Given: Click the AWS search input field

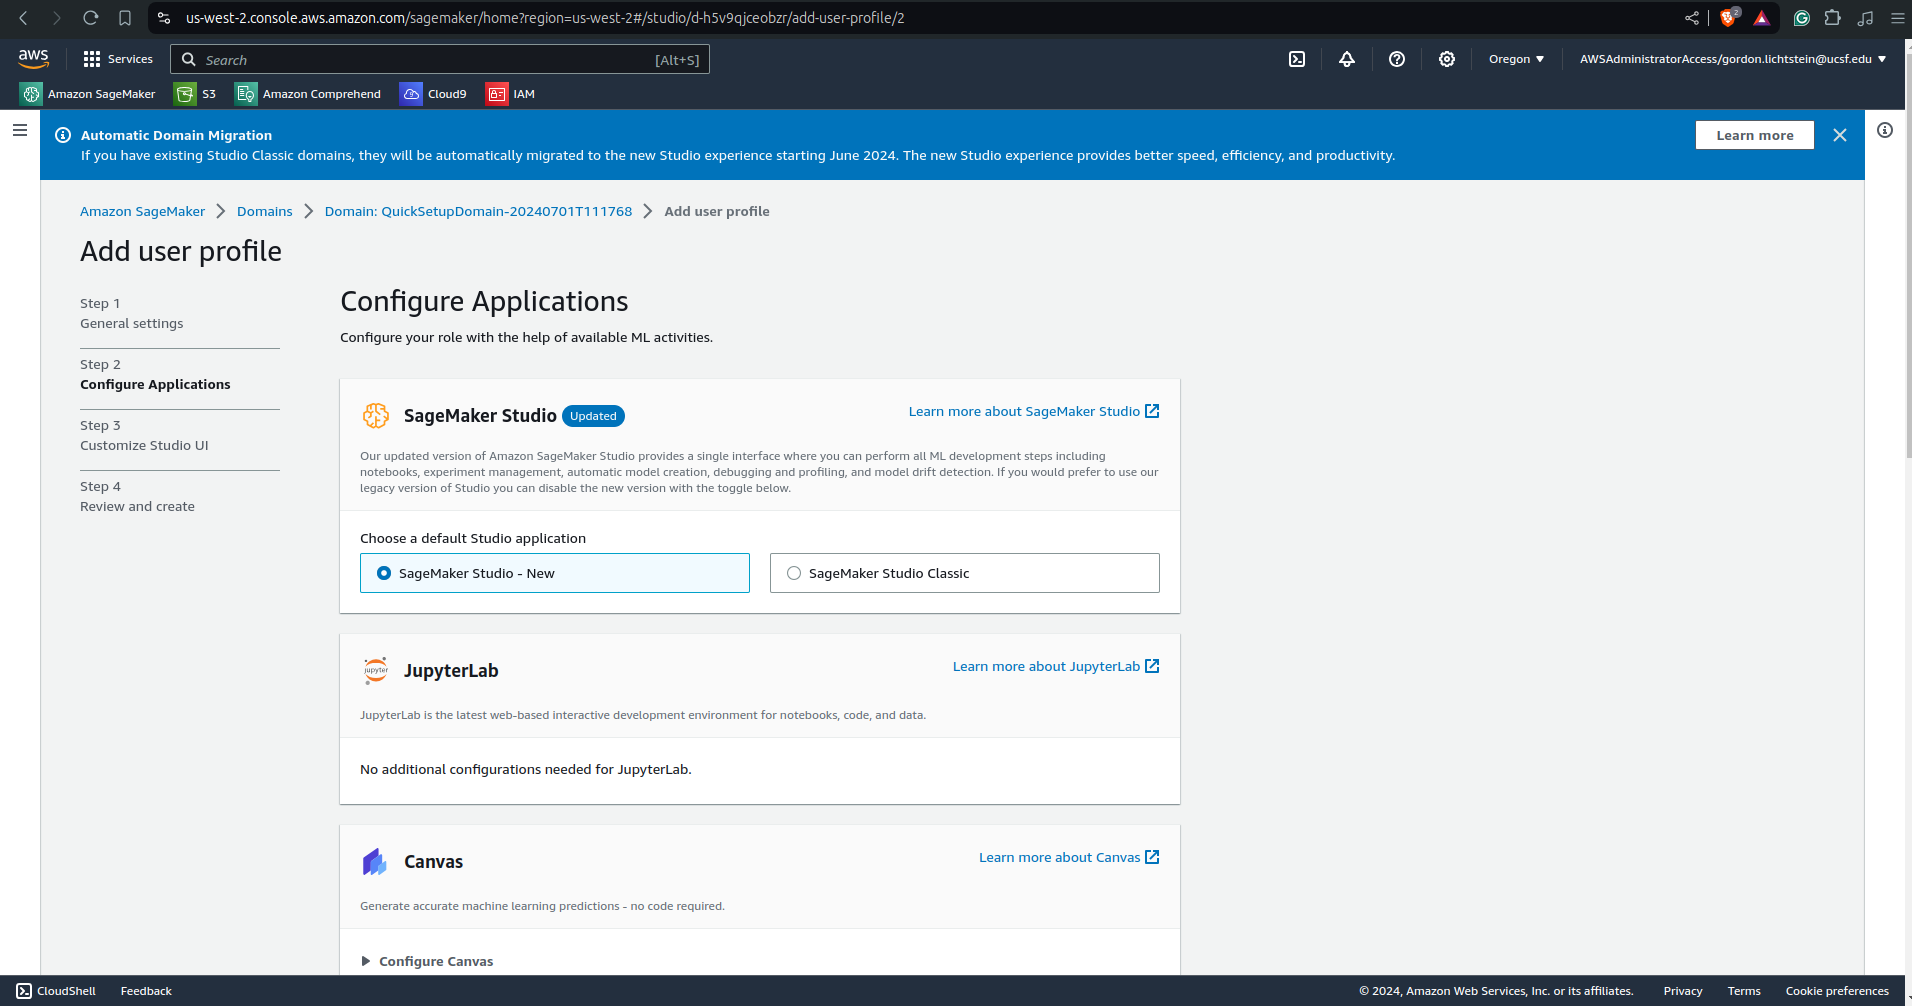Looking at the screenshot, I should click(440, 59).
